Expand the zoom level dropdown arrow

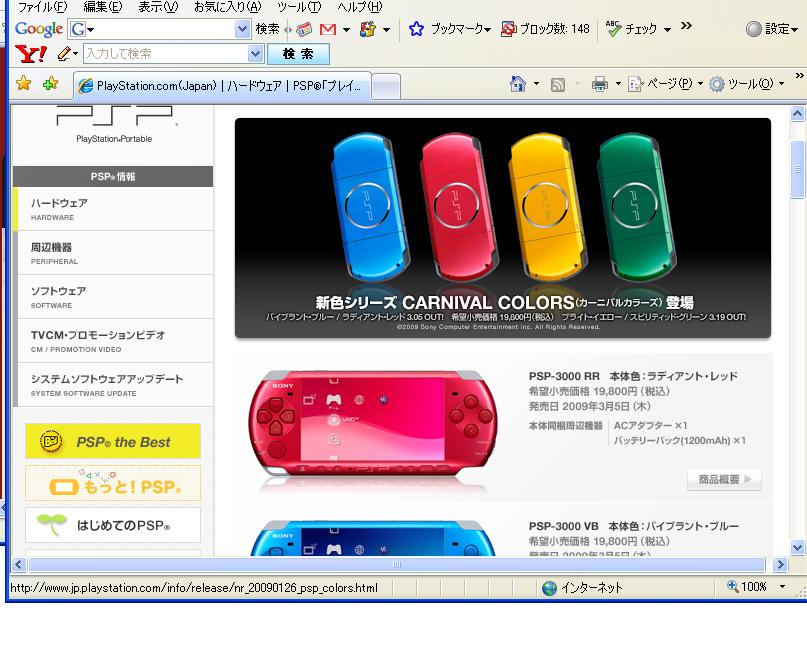(x=783, y=587)
